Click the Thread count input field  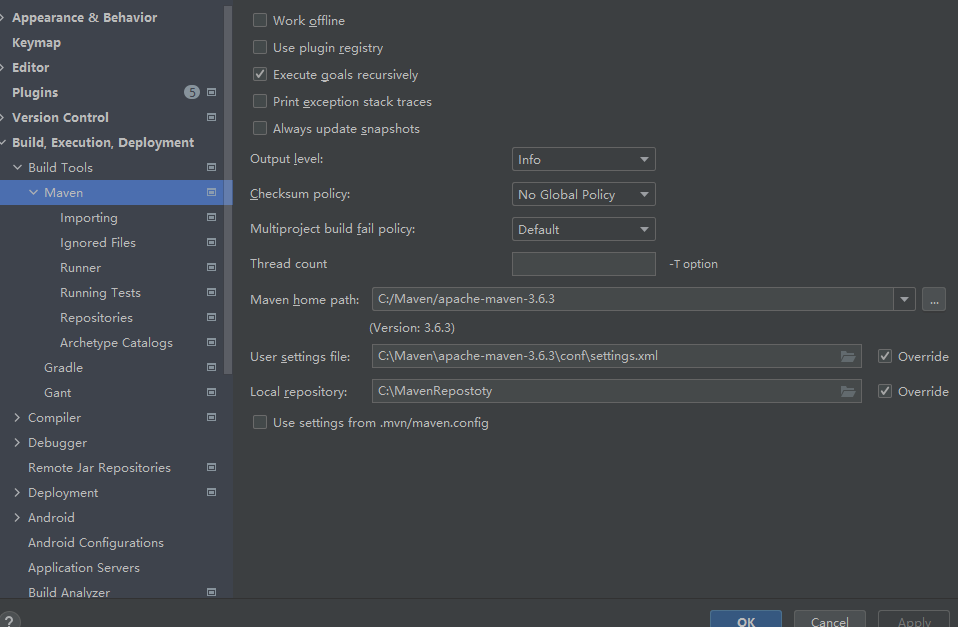pyautogui.click(x=583, y=264)
